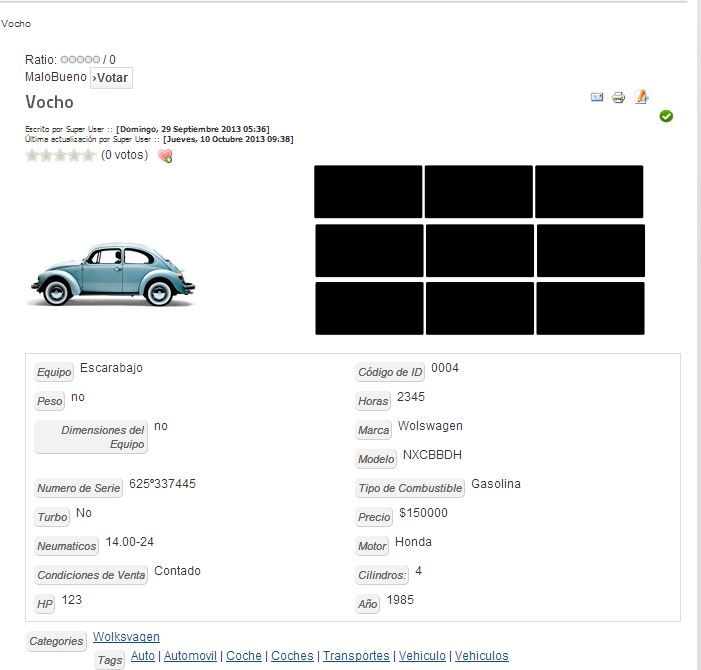The width and height of the screenshot is (701, 670).
Task: Click the Última actualización date line
Action: point(159,139)
